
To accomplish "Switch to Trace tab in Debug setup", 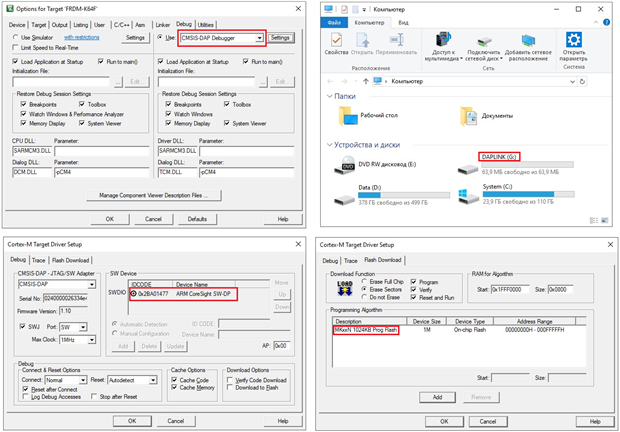I will point(38,260).
